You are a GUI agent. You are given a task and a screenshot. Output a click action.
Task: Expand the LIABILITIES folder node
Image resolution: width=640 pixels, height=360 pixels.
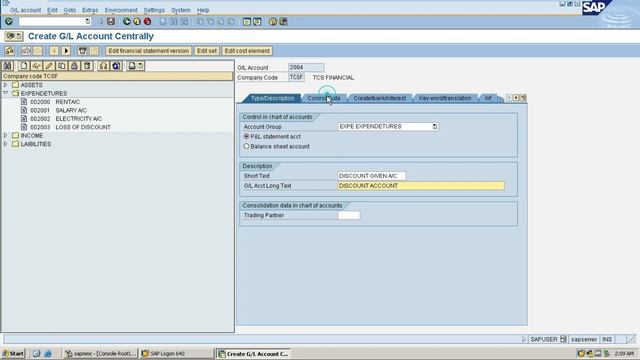click(x=5, y=144)
